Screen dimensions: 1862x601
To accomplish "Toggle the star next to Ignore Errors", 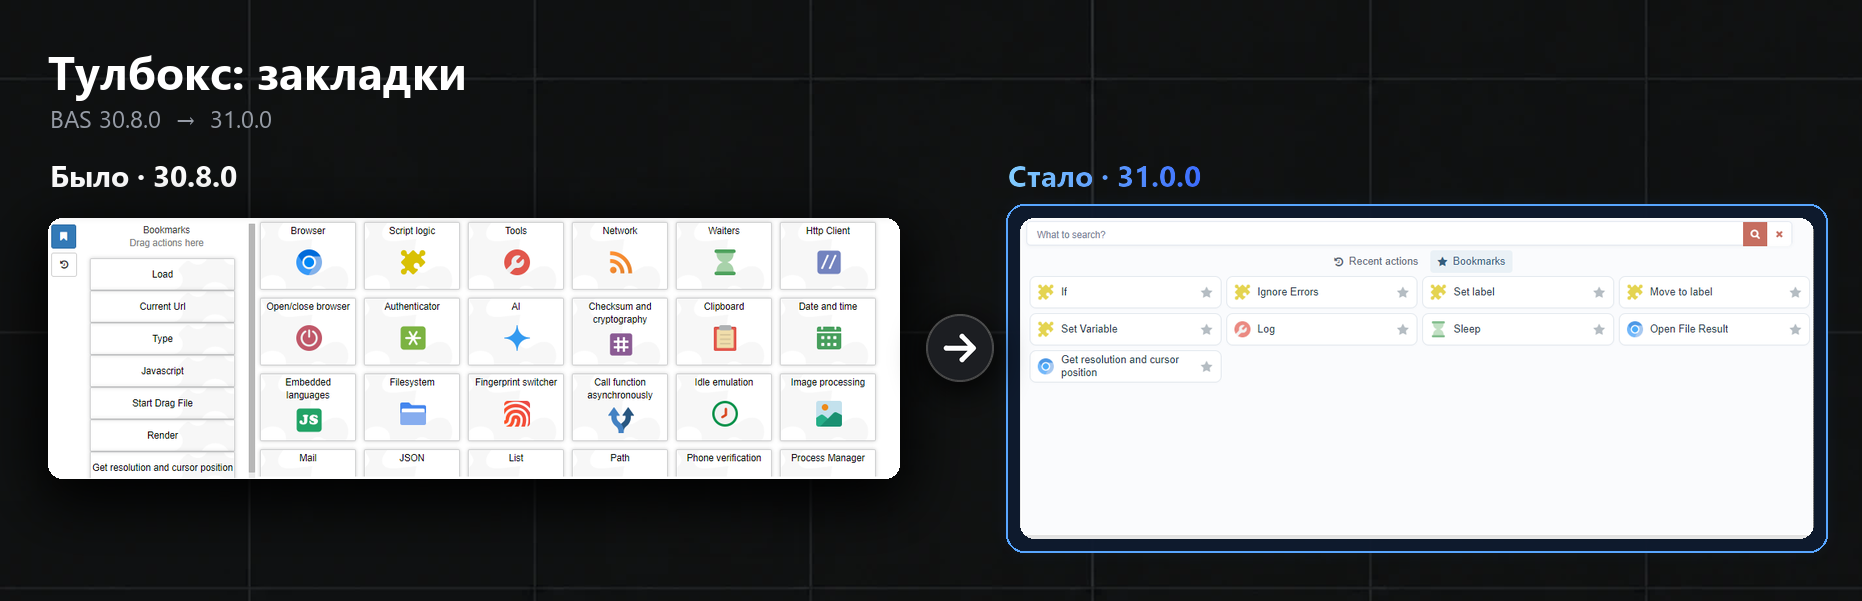I will coord(1402,292).
